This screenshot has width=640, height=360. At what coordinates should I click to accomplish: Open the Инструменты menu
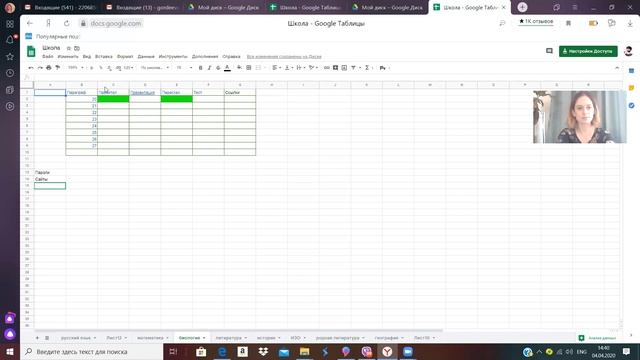[x=173, y=56]
